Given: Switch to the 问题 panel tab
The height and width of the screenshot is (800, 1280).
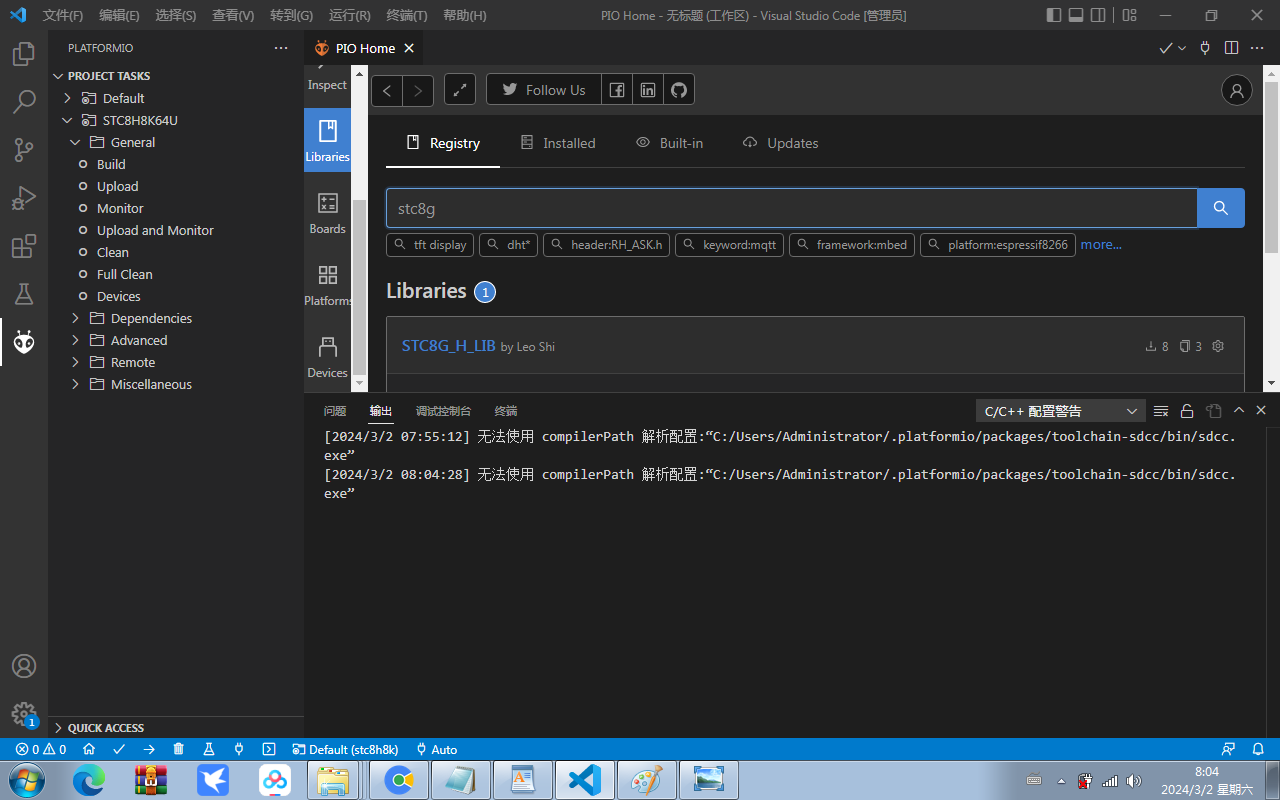Looking at the screenshot, I should click(335, 411).
